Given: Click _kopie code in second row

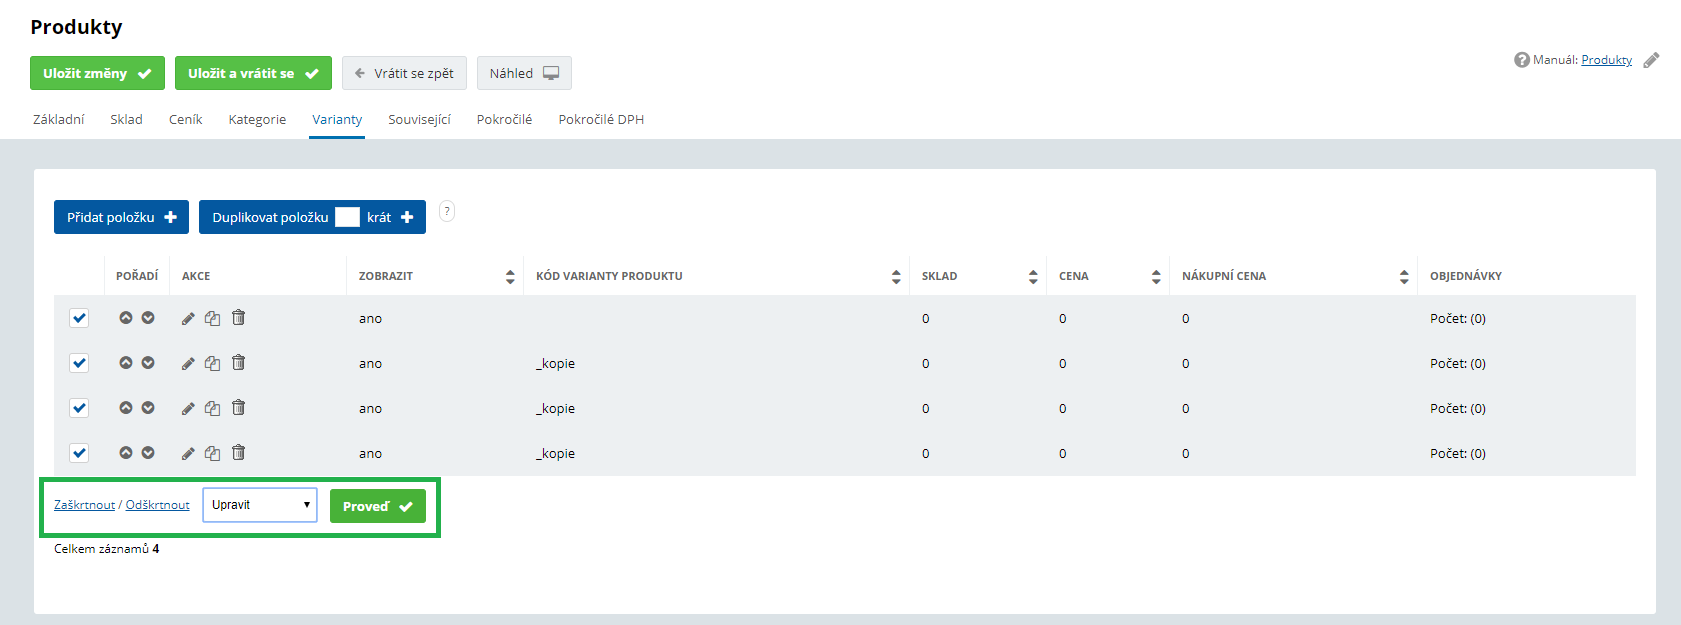Looking at the screenshot, I should pyautogui.click(x=555, y=364).
